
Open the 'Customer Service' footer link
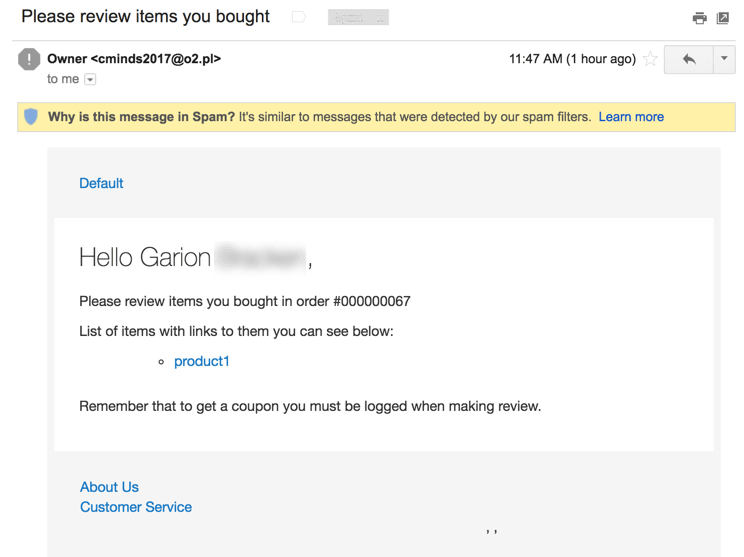pos(136,507)
